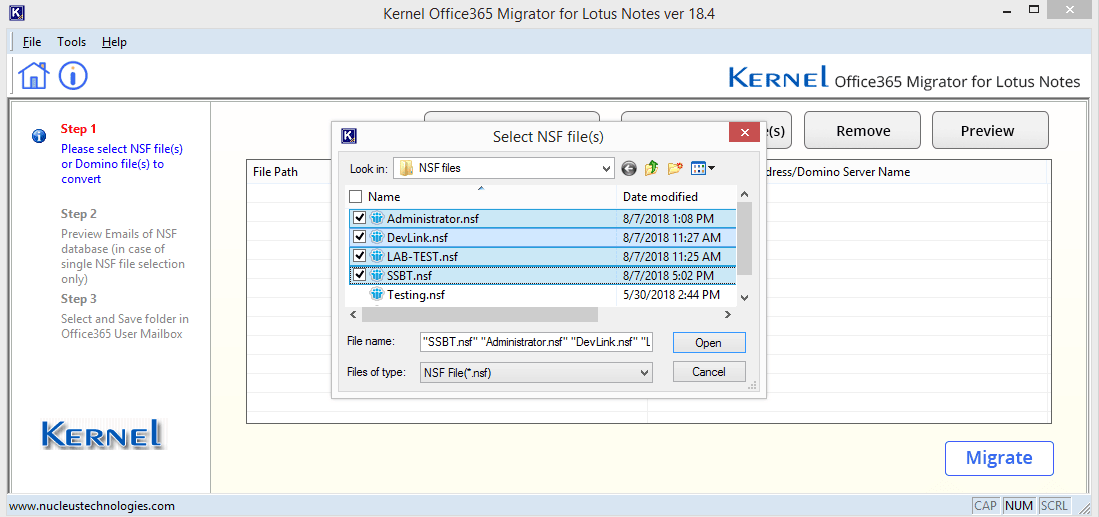Click the CAP indicator in status bar
Screen dimensions: 1099x517
[x=985, y=506]
